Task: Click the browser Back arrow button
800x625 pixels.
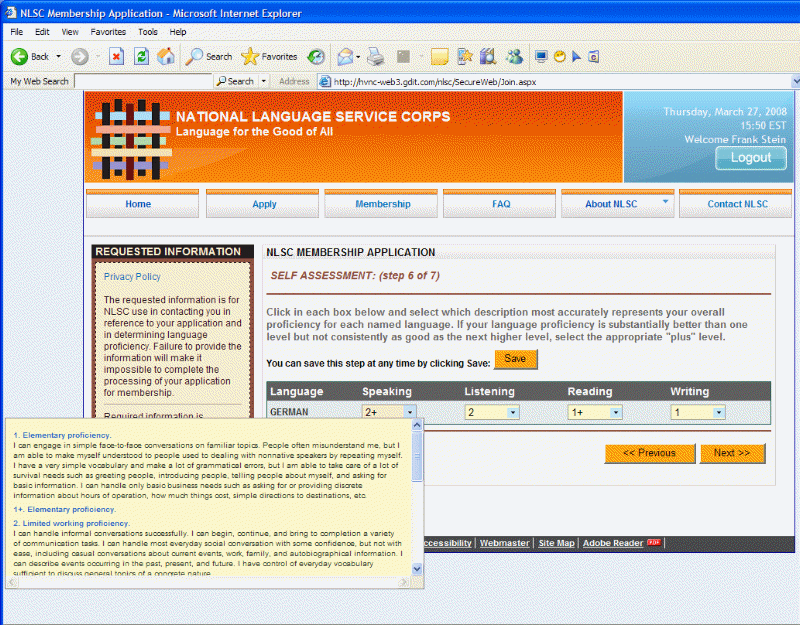Action: coord(19,57)
